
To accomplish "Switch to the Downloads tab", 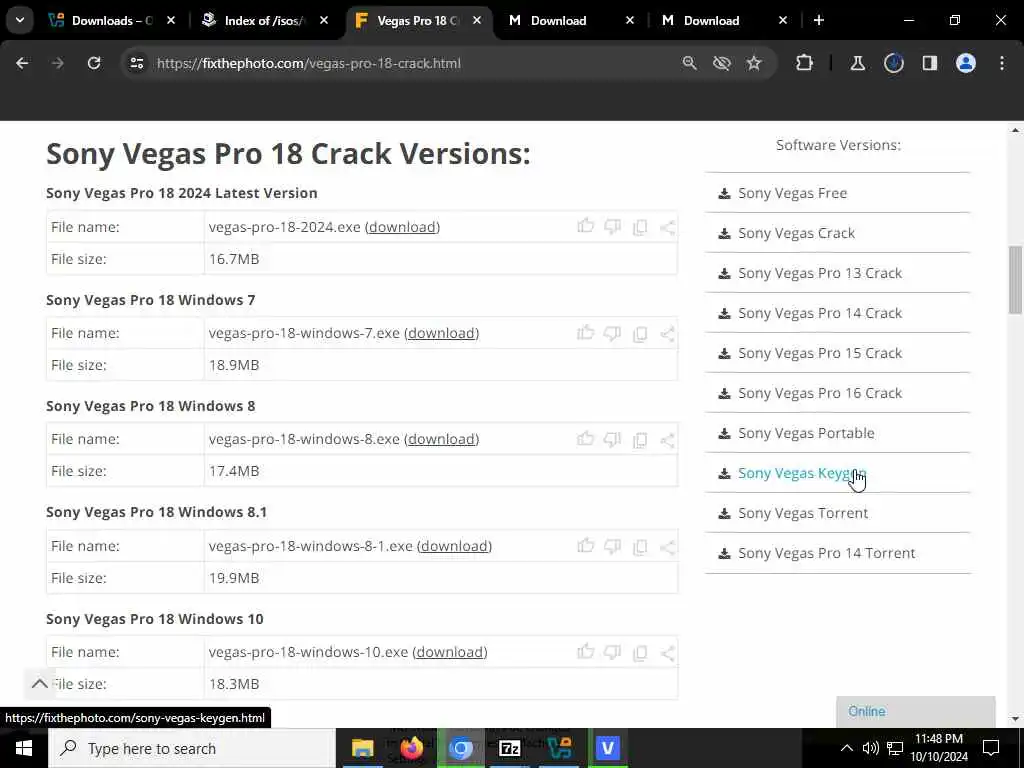I will point(113,21).
